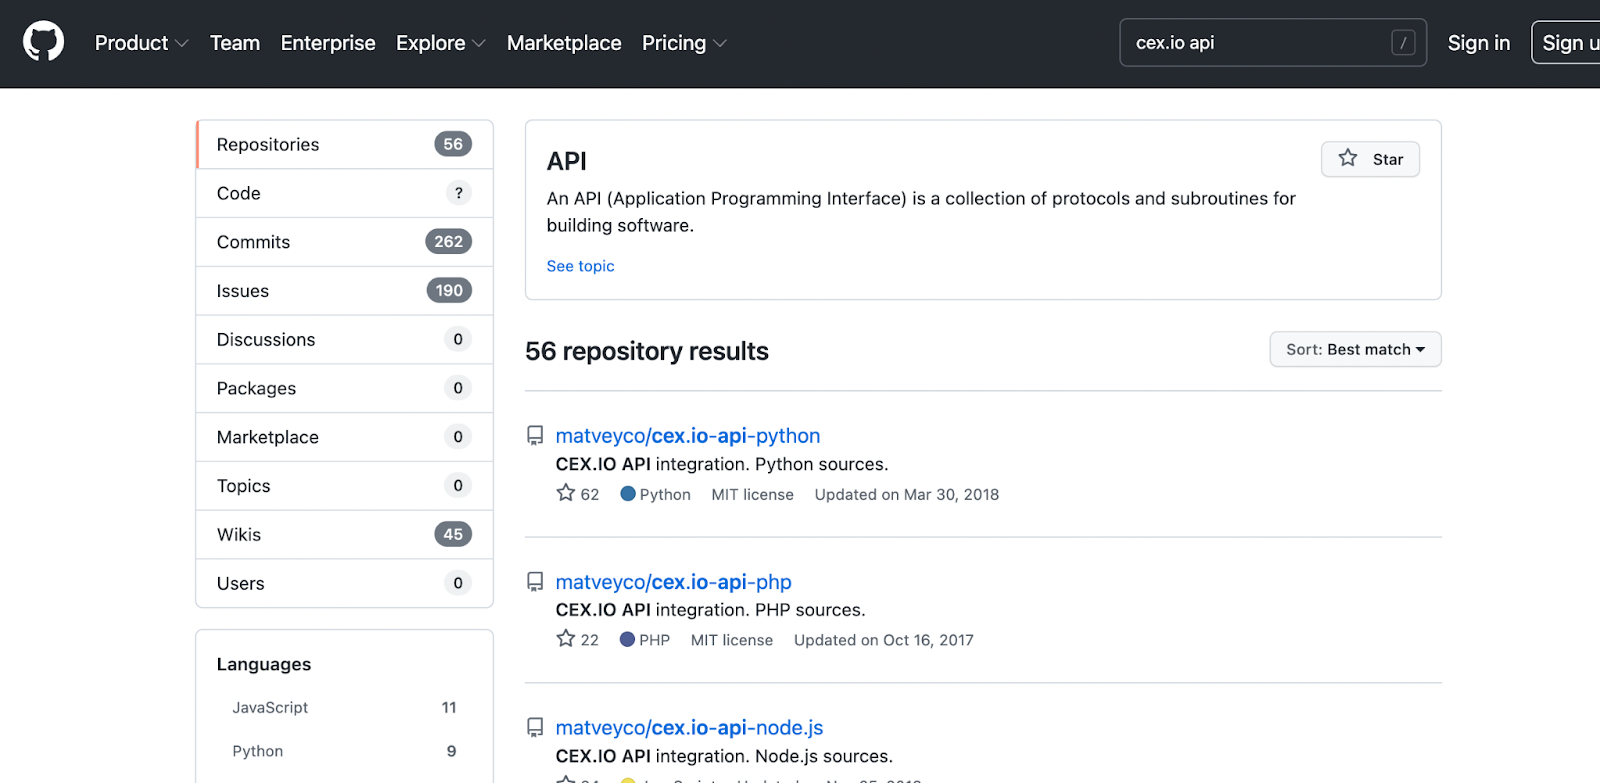
Task: Click the slash shortcut icon in the search box
Action: coord(1403,43)
